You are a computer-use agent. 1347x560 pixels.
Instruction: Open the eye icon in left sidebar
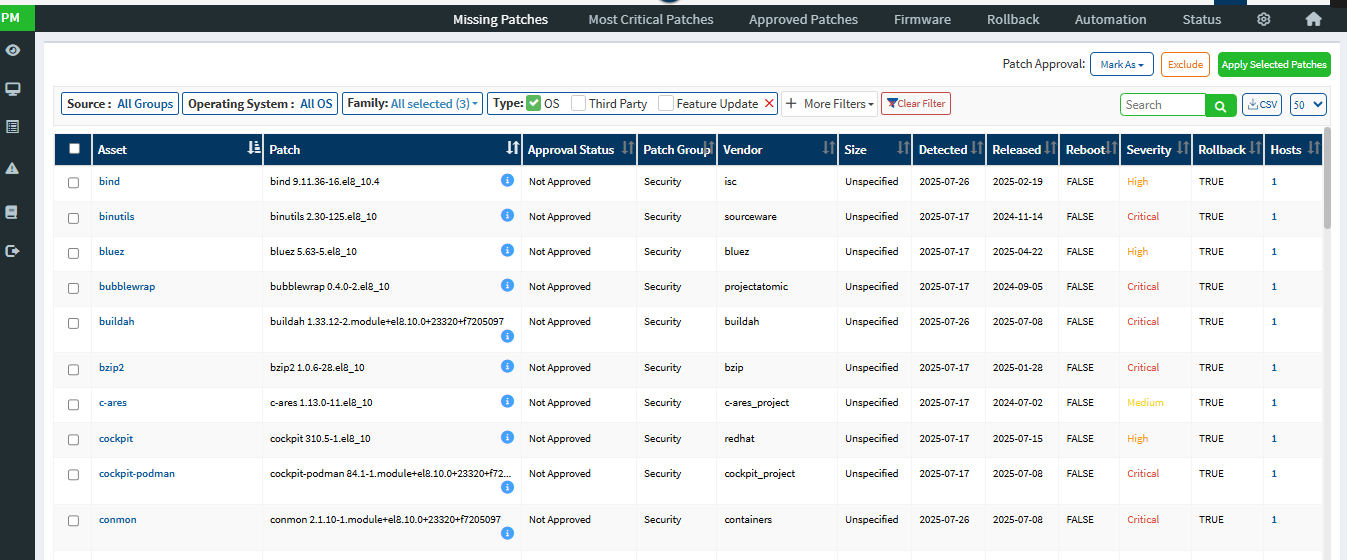pos(12,50)
